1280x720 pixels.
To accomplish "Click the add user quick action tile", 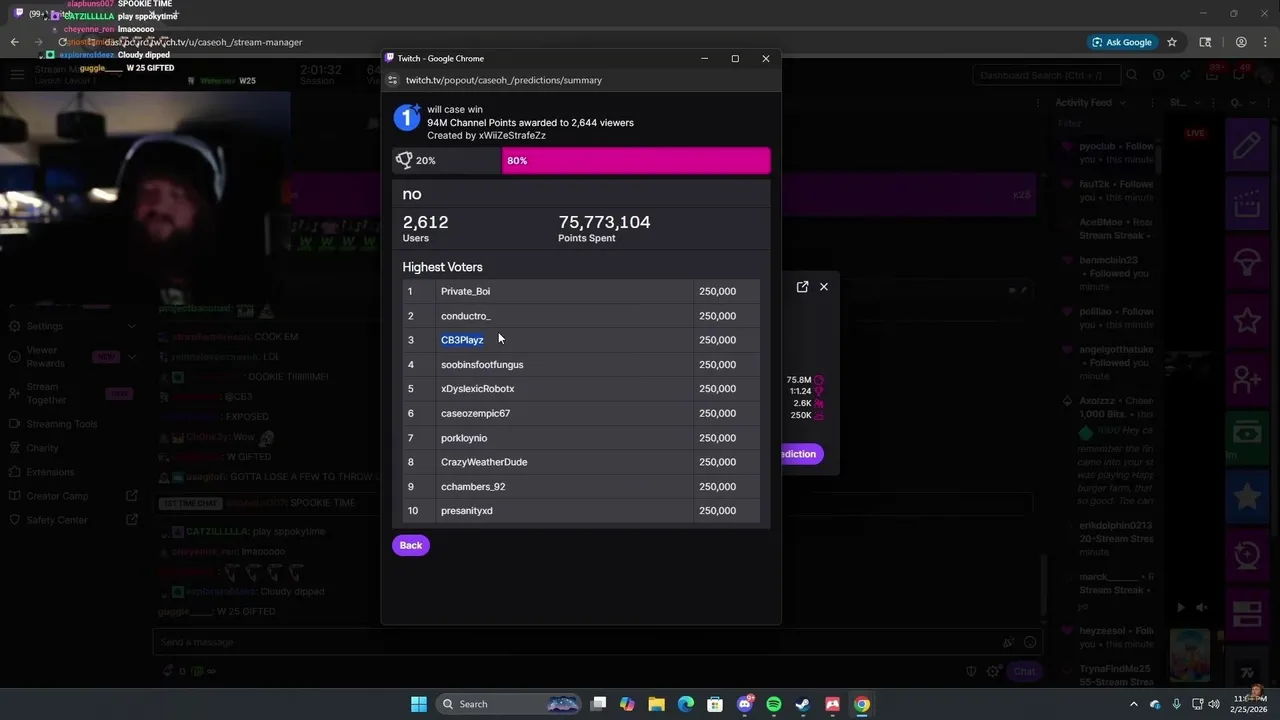I will [1247, 379].
